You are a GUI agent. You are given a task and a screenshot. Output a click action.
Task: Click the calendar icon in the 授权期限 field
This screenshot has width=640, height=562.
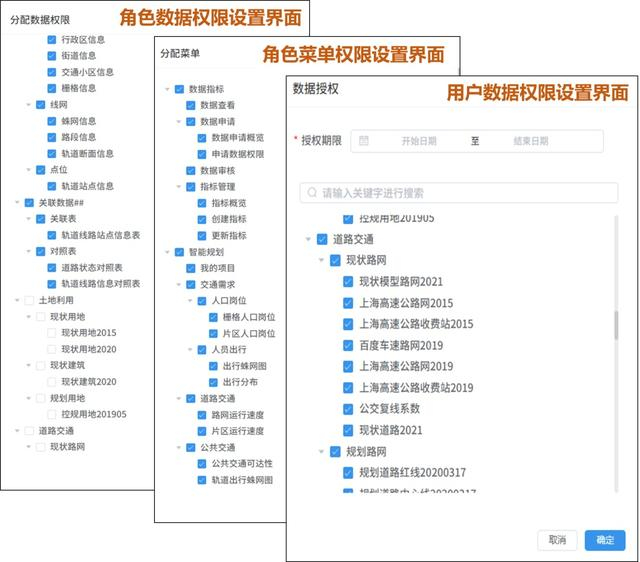coord(363,141)
